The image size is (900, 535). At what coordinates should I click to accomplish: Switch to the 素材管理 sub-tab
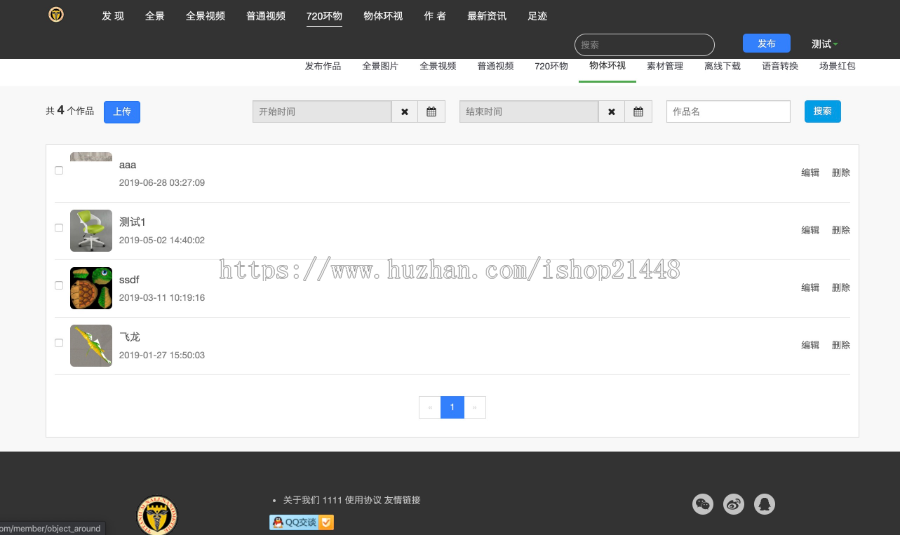coord(665,66)
